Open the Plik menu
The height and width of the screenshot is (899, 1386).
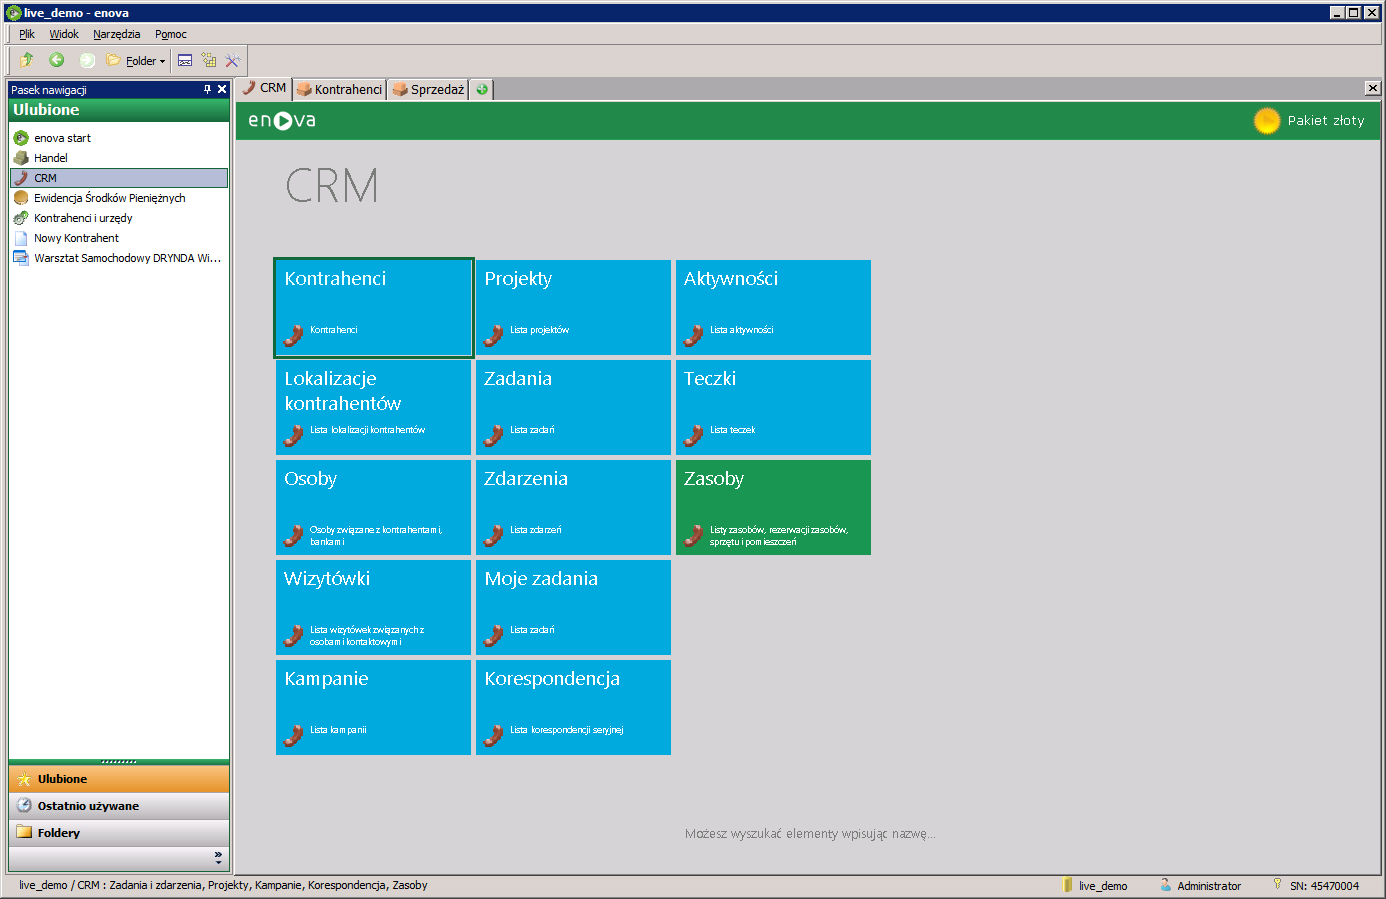click(x=27, y=34)
